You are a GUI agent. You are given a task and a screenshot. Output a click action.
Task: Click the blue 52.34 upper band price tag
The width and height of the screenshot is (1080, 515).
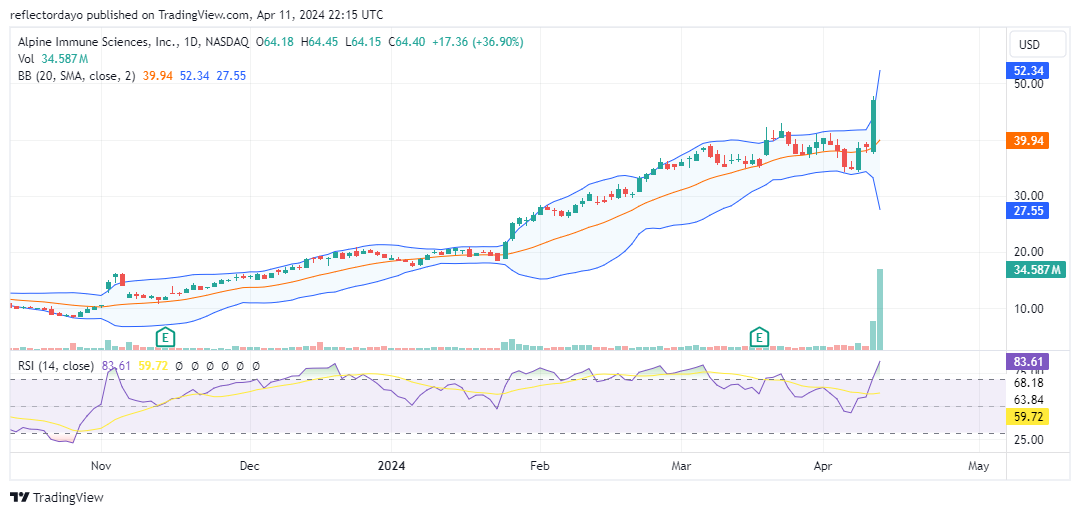click(1028, 70)
